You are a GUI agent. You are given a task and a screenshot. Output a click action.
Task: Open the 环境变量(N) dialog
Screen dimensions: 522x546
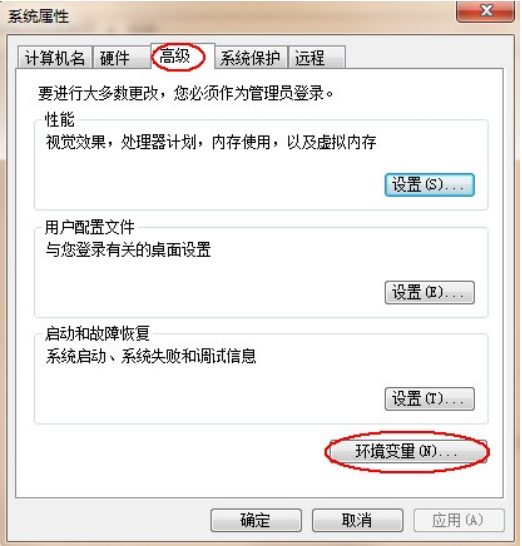tap(407, 452)
